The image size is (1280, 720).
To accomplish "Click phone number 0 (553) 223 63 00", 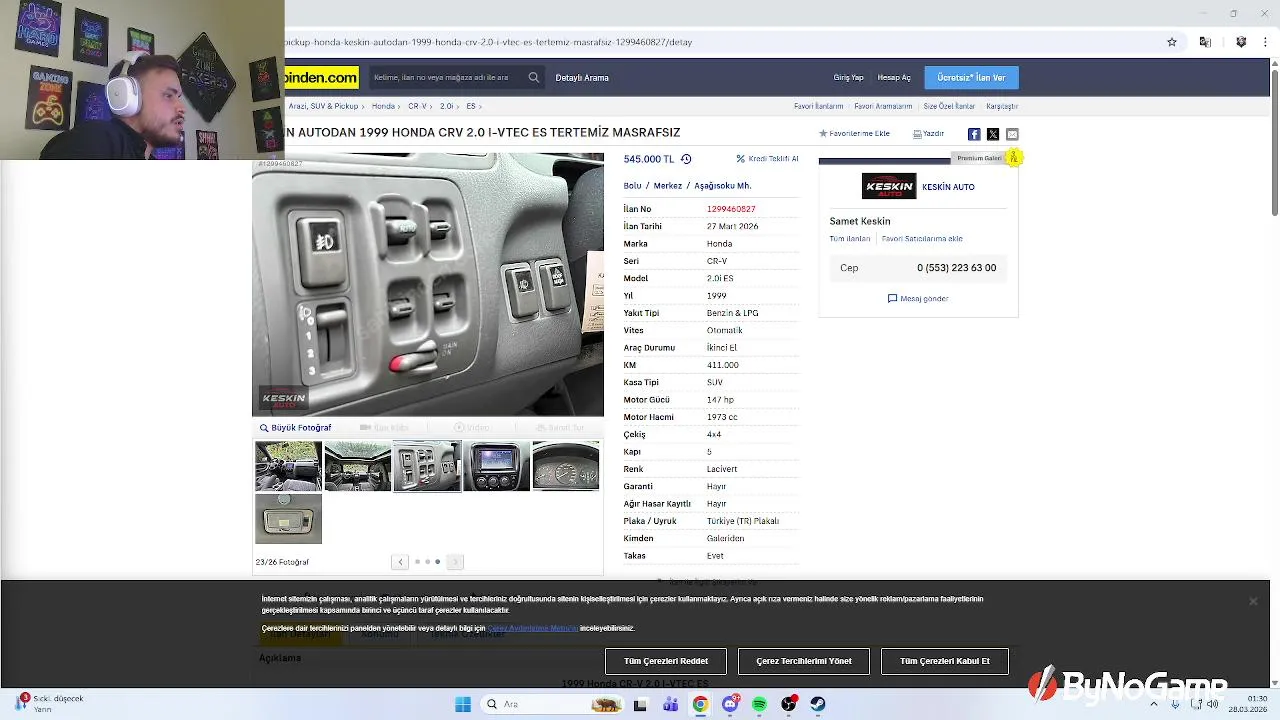I will click(956, 268).
